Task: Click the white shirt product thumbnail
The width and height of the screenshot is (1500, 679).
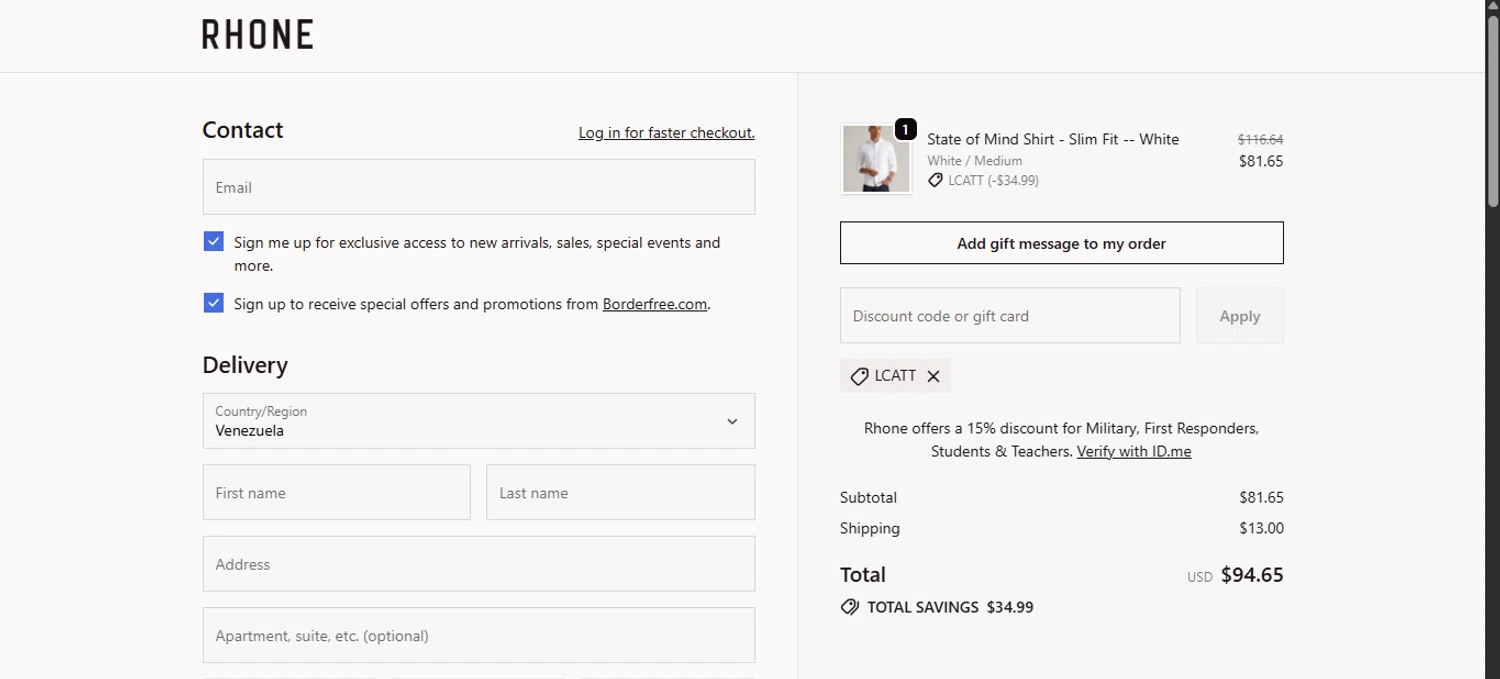Action: (875, 160)
